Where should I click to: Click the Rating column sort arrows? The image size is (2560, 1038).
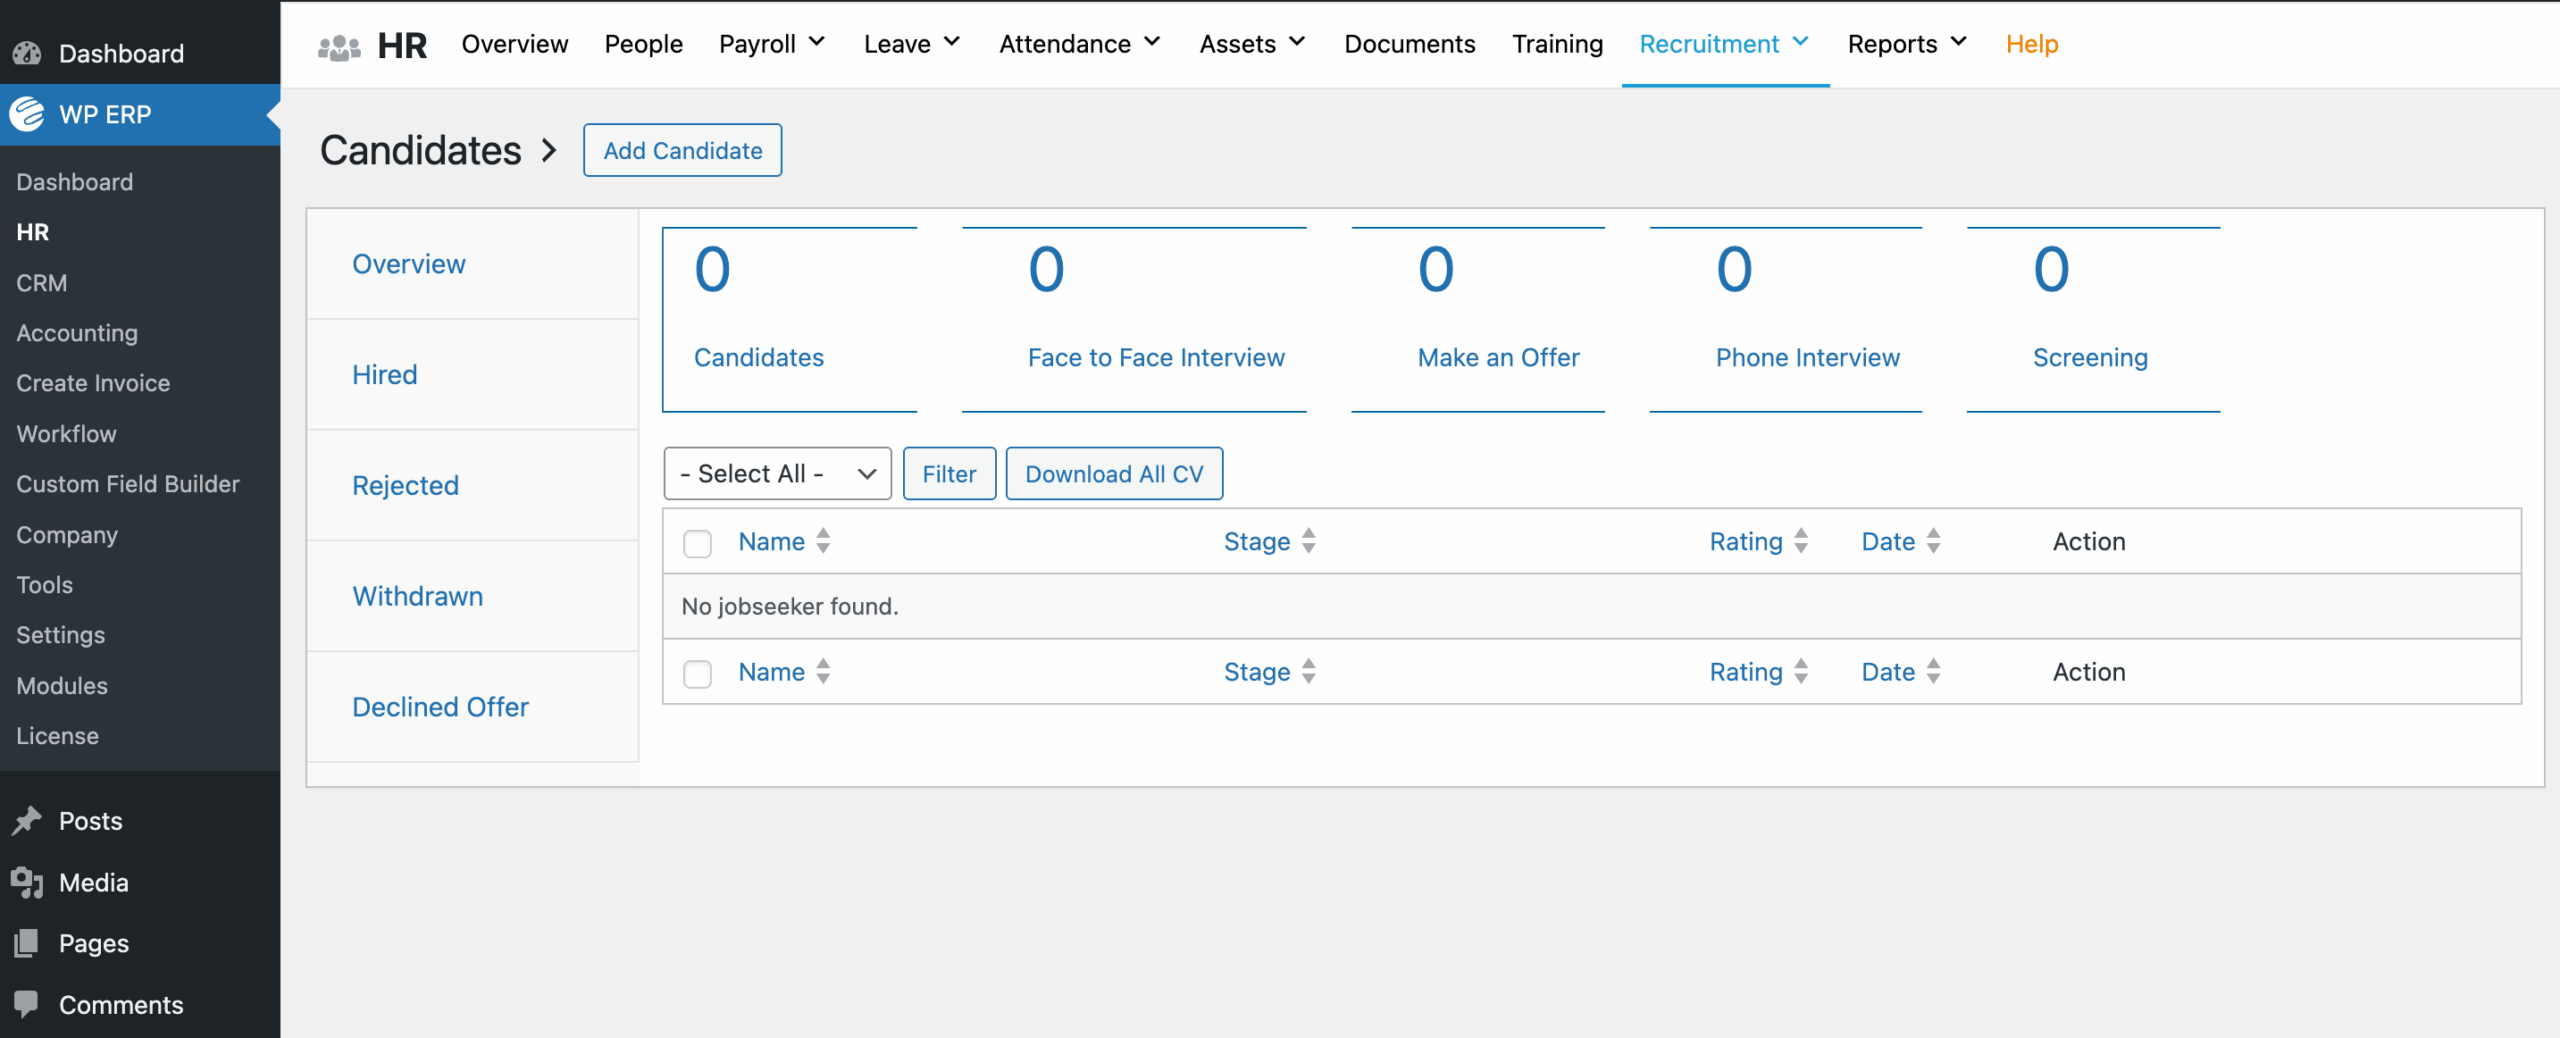pos(1800,541)
